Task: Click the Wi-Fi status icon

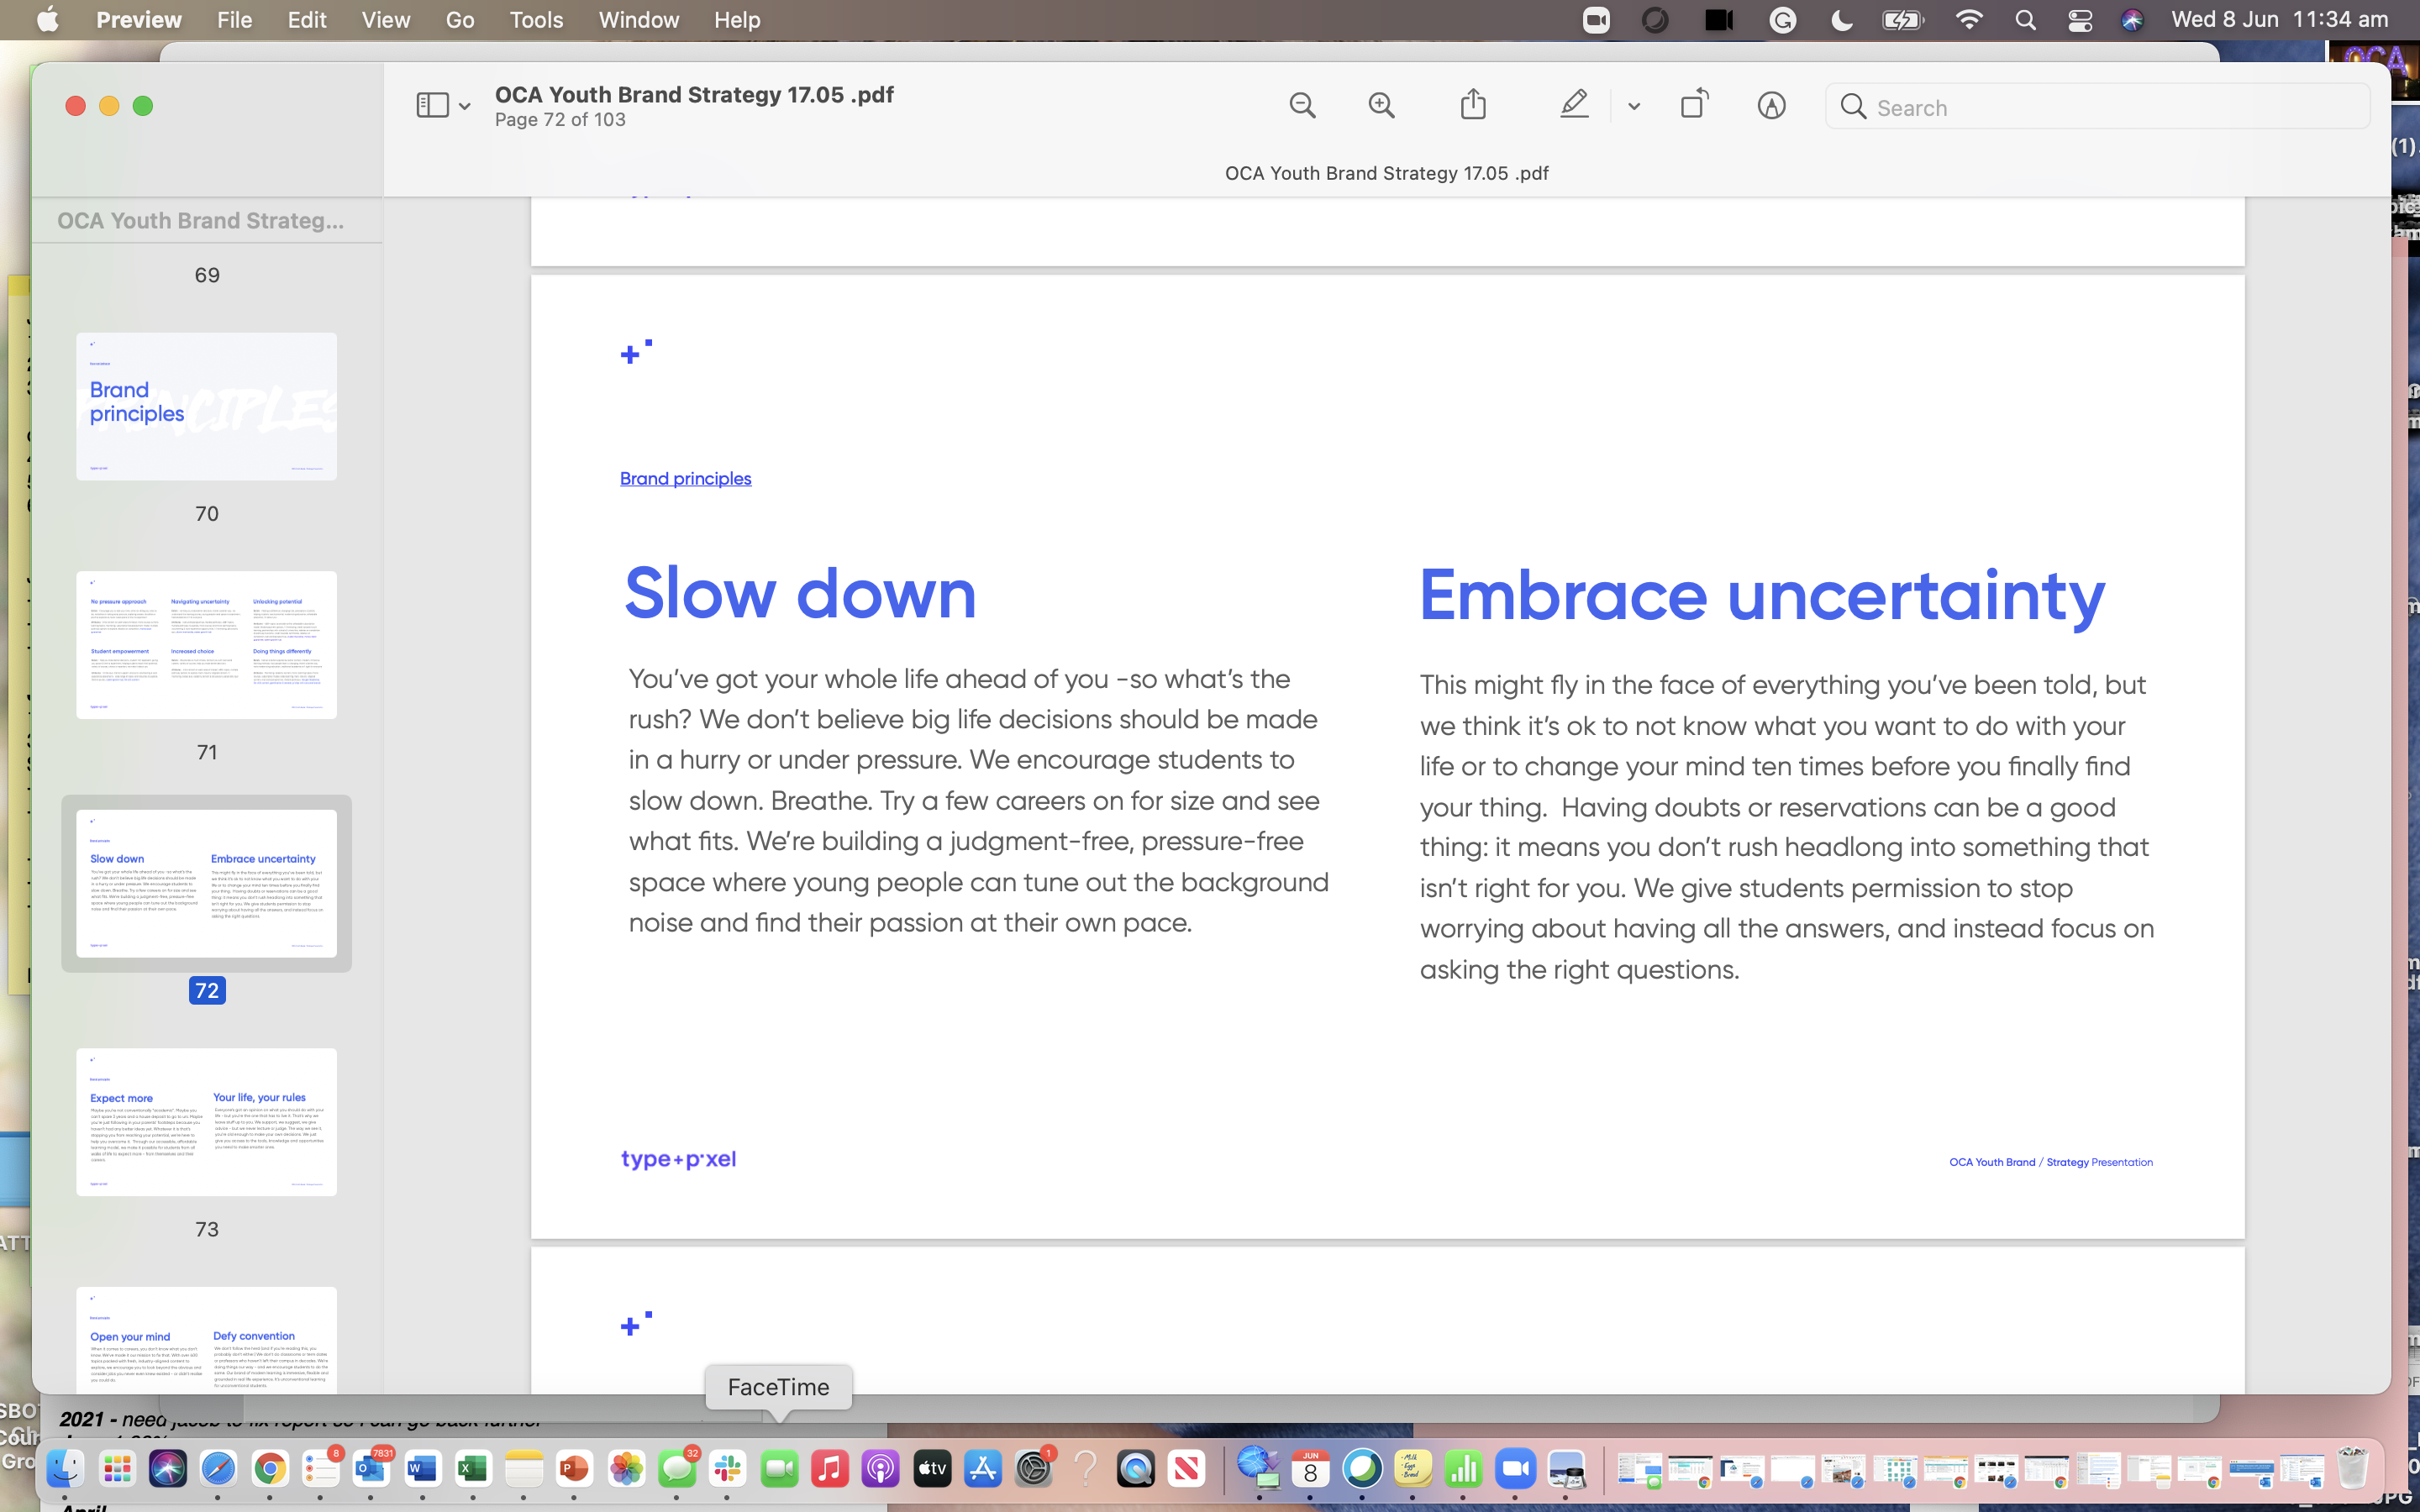Action: [1969, 20]
